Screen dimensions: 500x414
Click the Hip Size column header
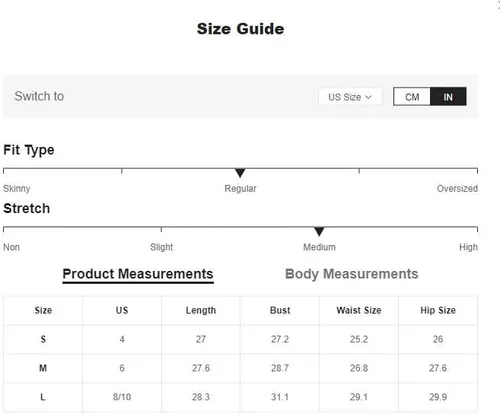[438, 310]
